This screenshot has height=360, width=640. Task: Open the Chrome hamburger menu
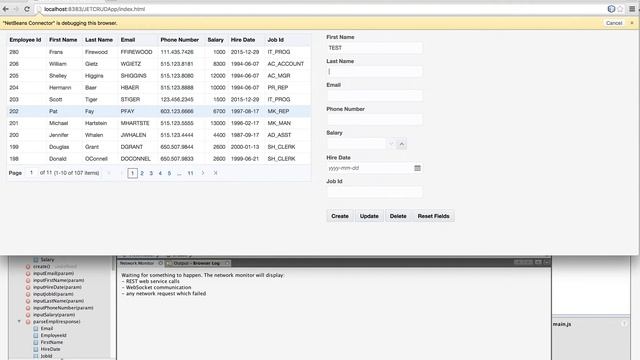click(x=632, y=9)
